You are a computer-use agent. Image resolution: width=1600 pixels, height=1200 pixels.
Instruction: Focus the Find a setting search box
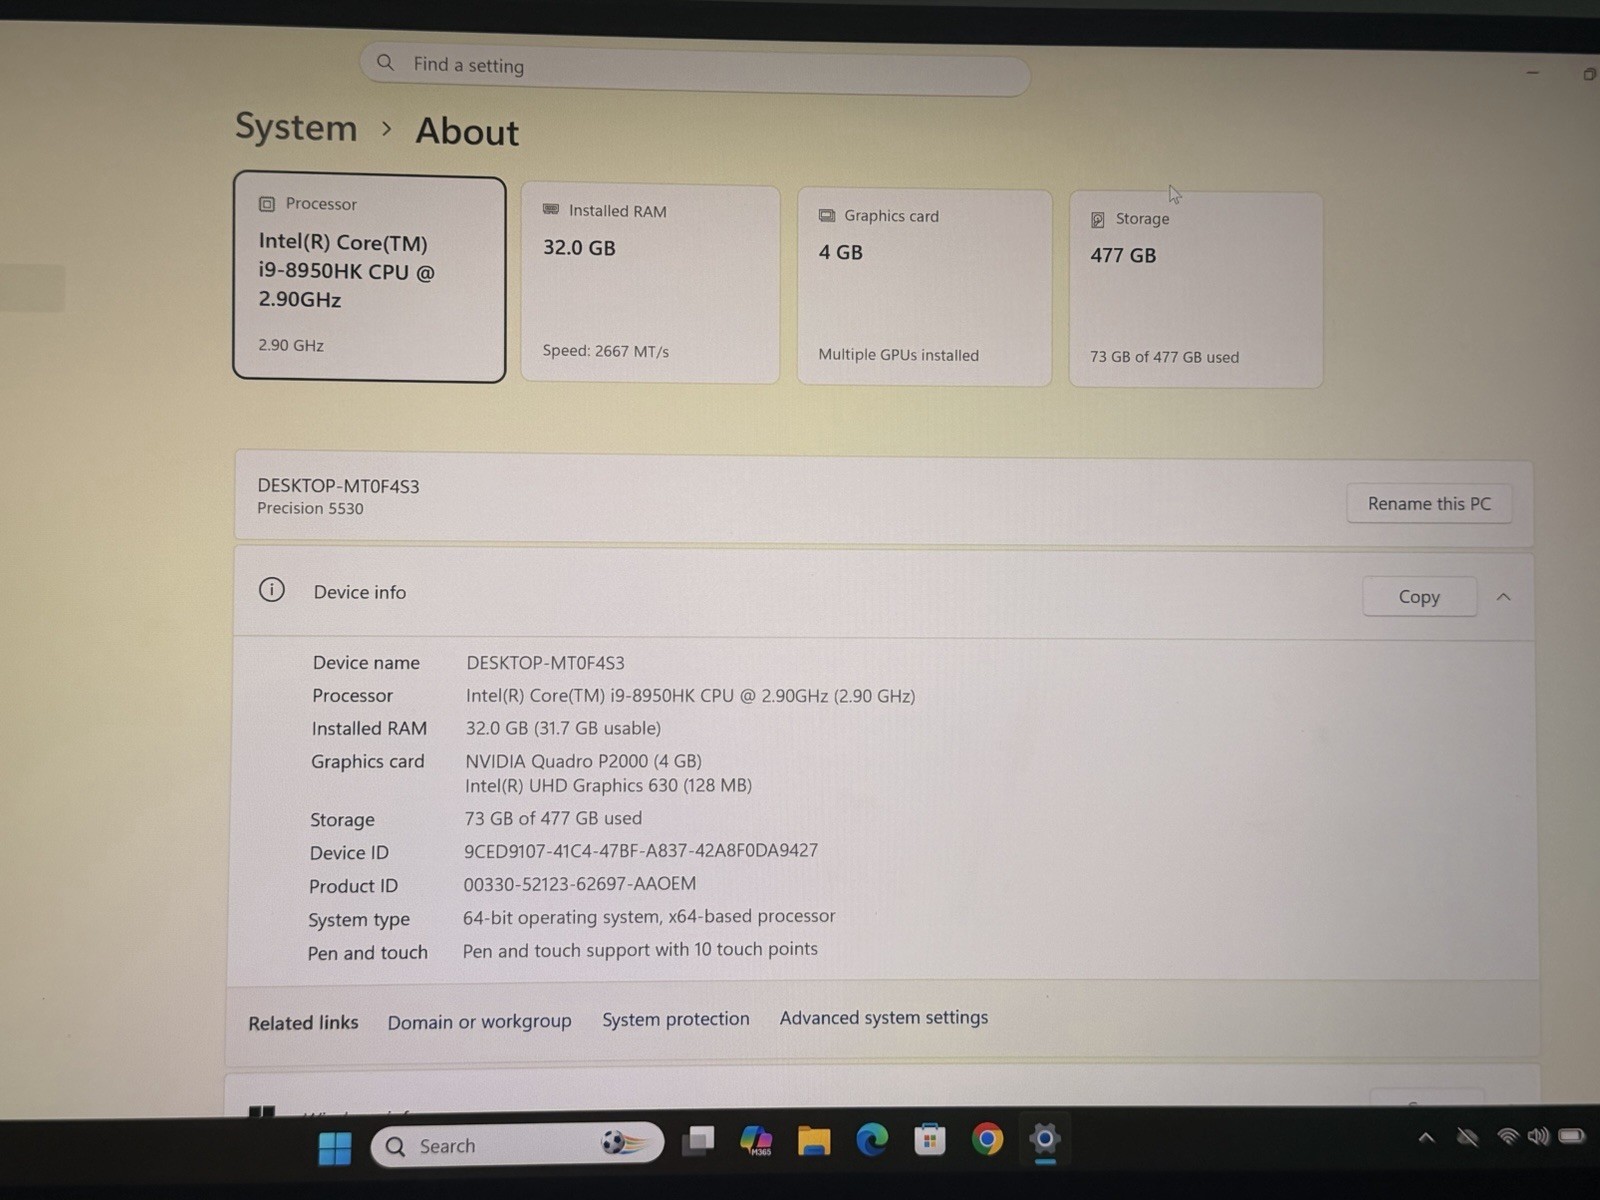click(695, 70)
